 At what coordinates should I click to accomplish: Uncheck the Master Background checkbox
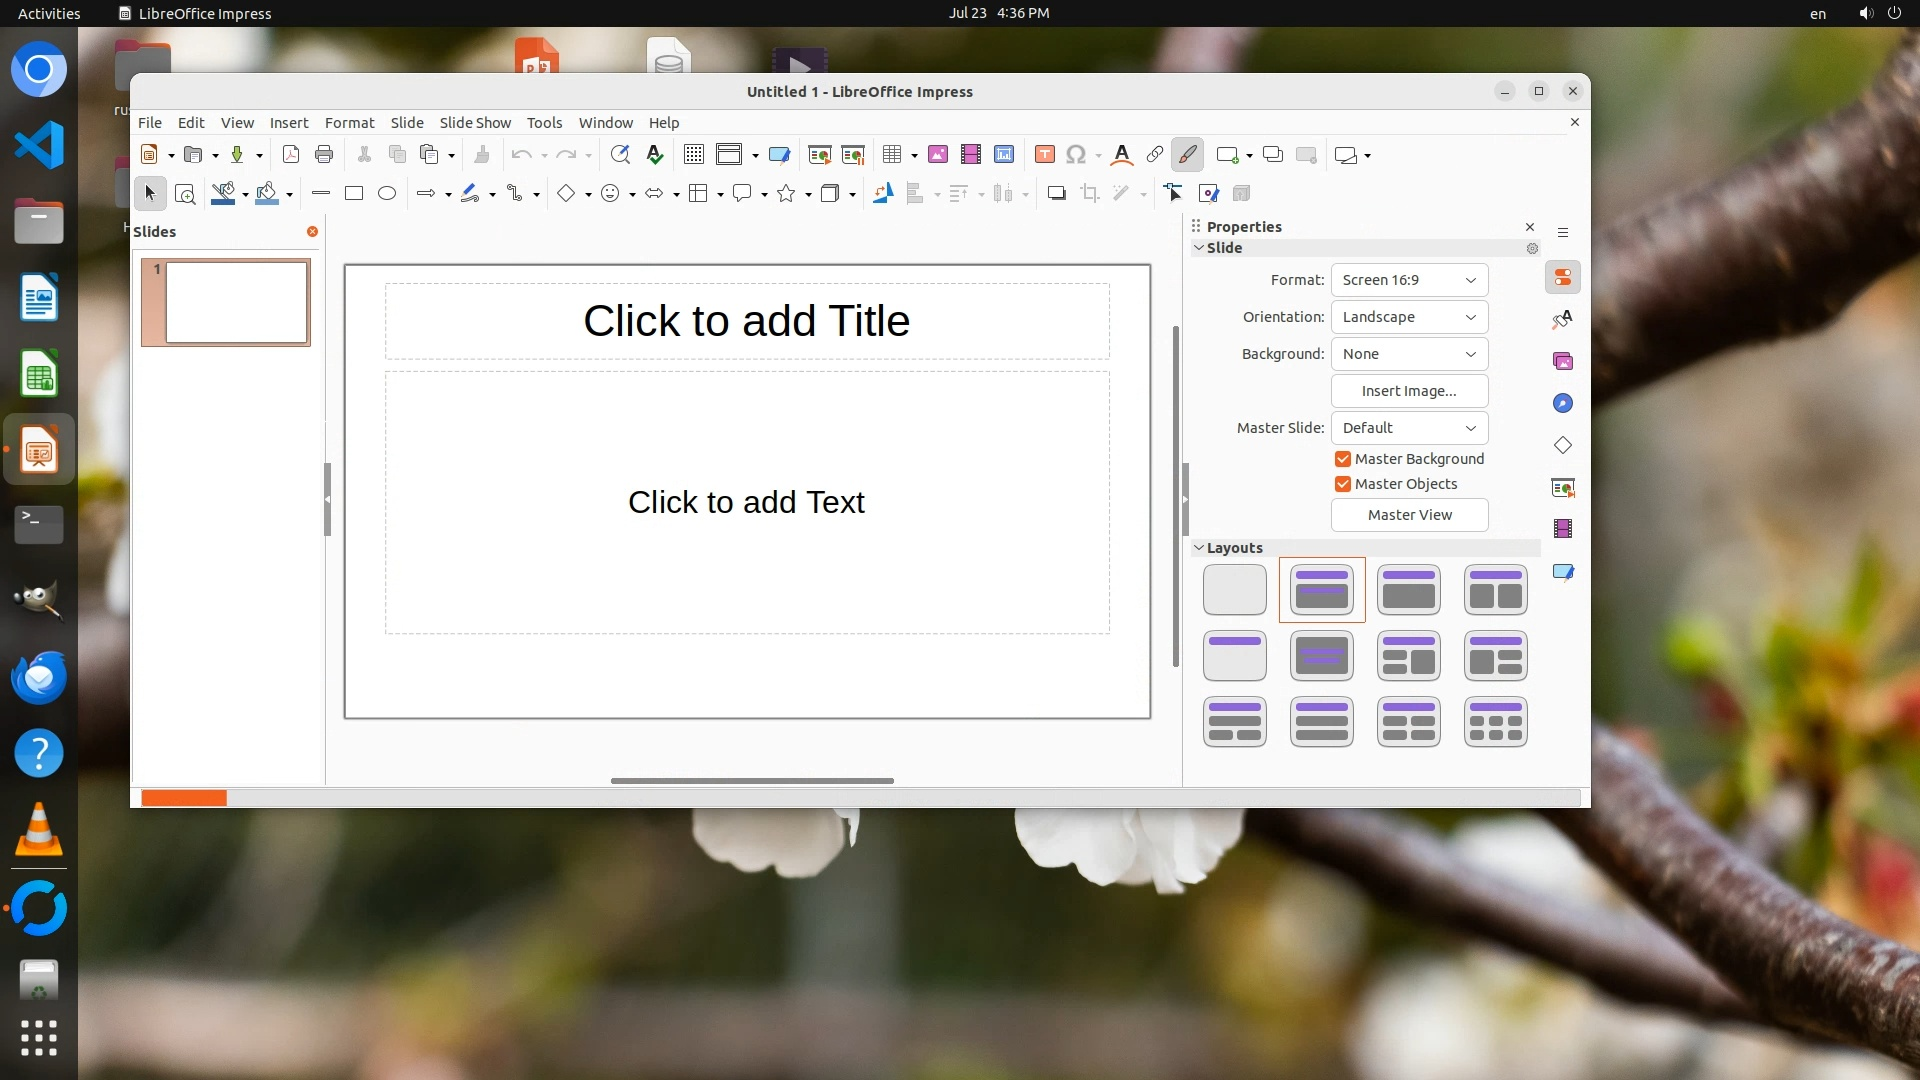pos(1343,459)
